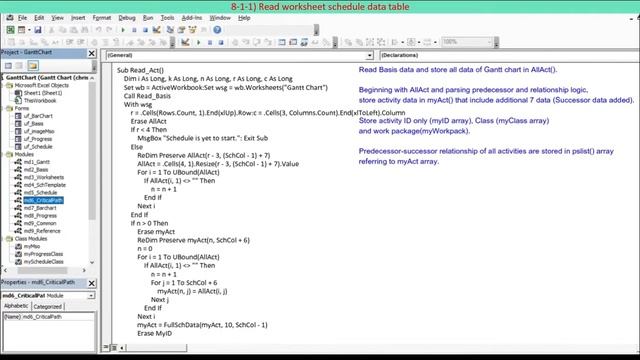Close the Properties panel
Image resolution: width=640 pixels, height=360 pixels.
click(92, 283)
